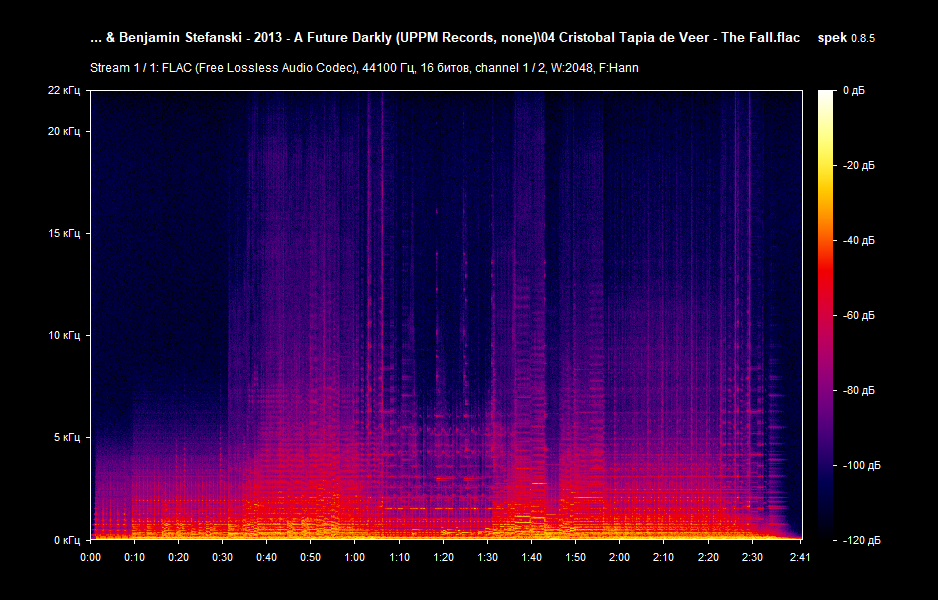Click the 5 кГц frequency label
938x600 pixels.
point(68,436)
